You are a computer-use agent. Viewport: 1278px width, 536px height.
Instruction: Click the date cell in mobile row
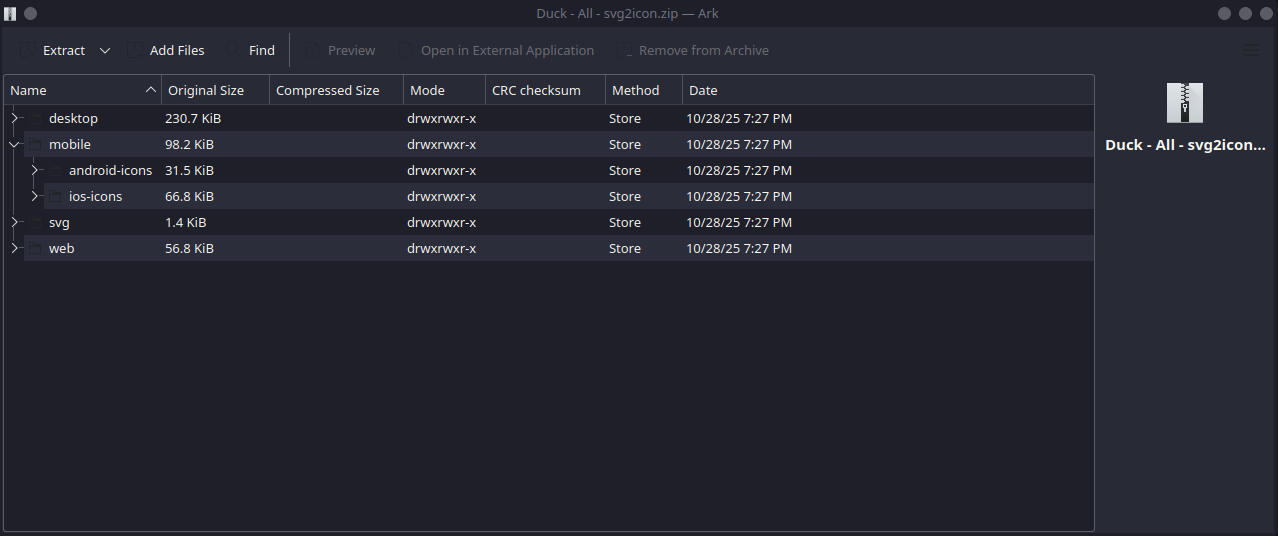739,144
